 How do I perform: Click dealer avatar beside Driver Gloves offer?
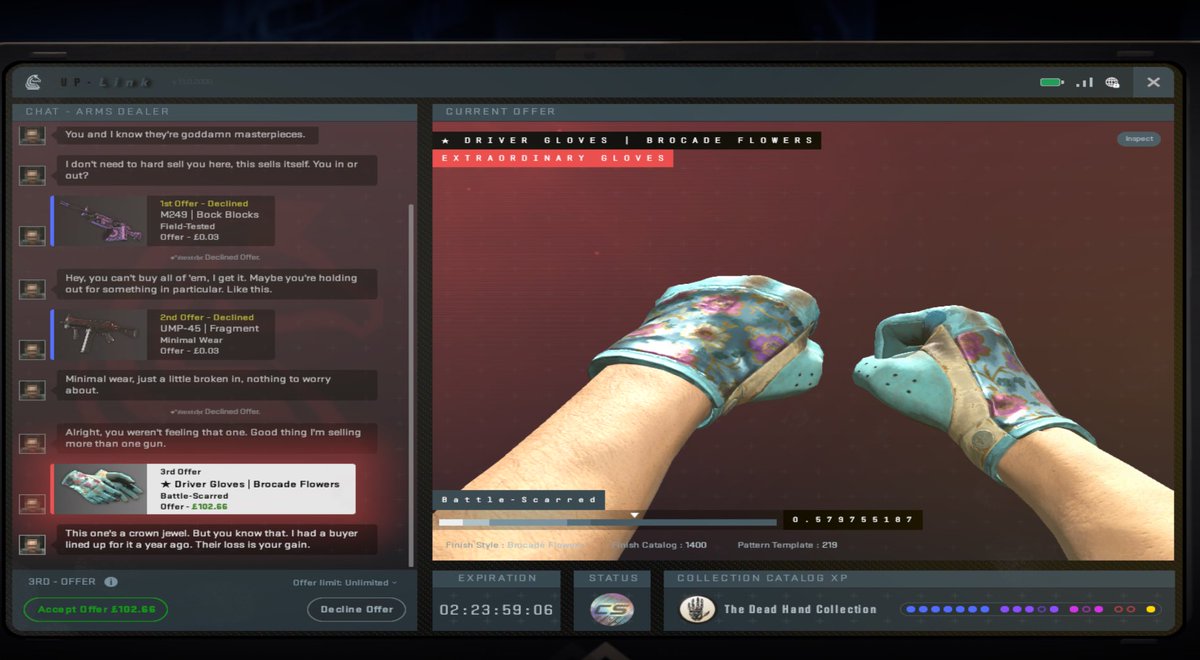(32, 504)
